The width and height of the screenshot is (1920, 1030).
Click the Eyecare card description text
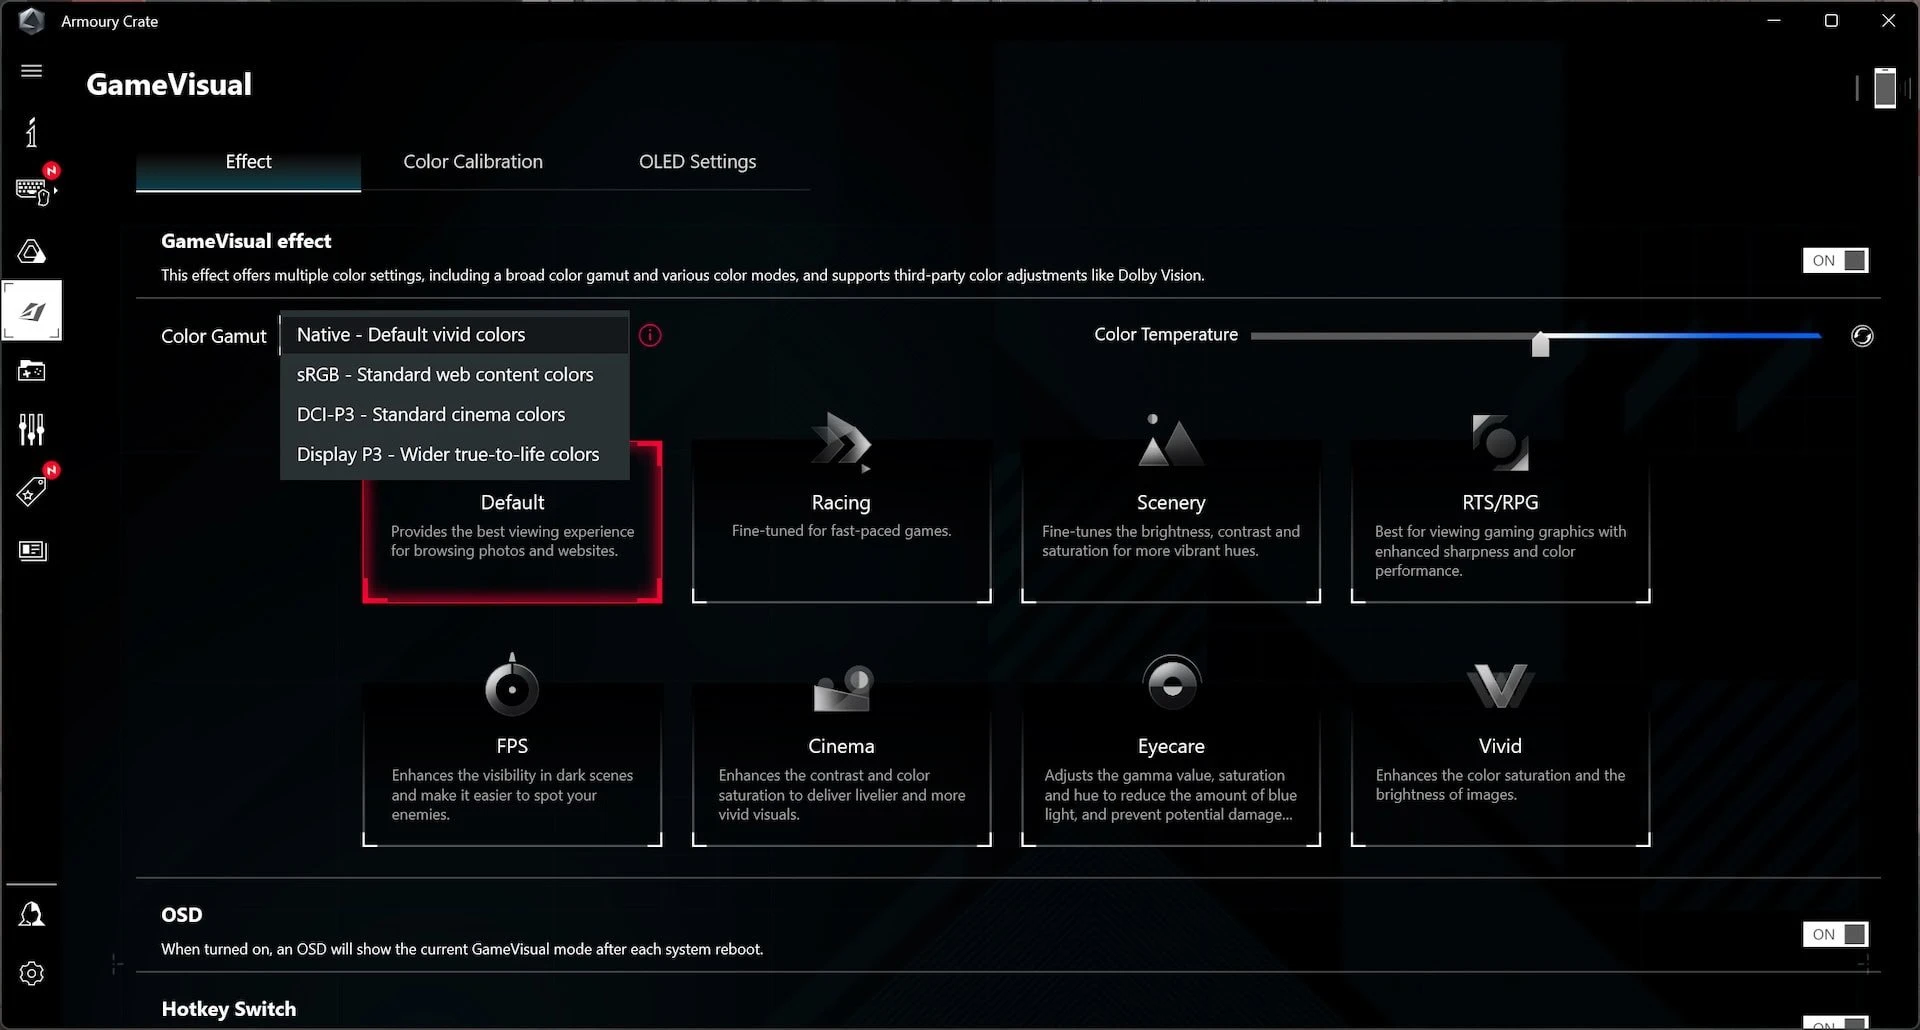pos(1171,795)
